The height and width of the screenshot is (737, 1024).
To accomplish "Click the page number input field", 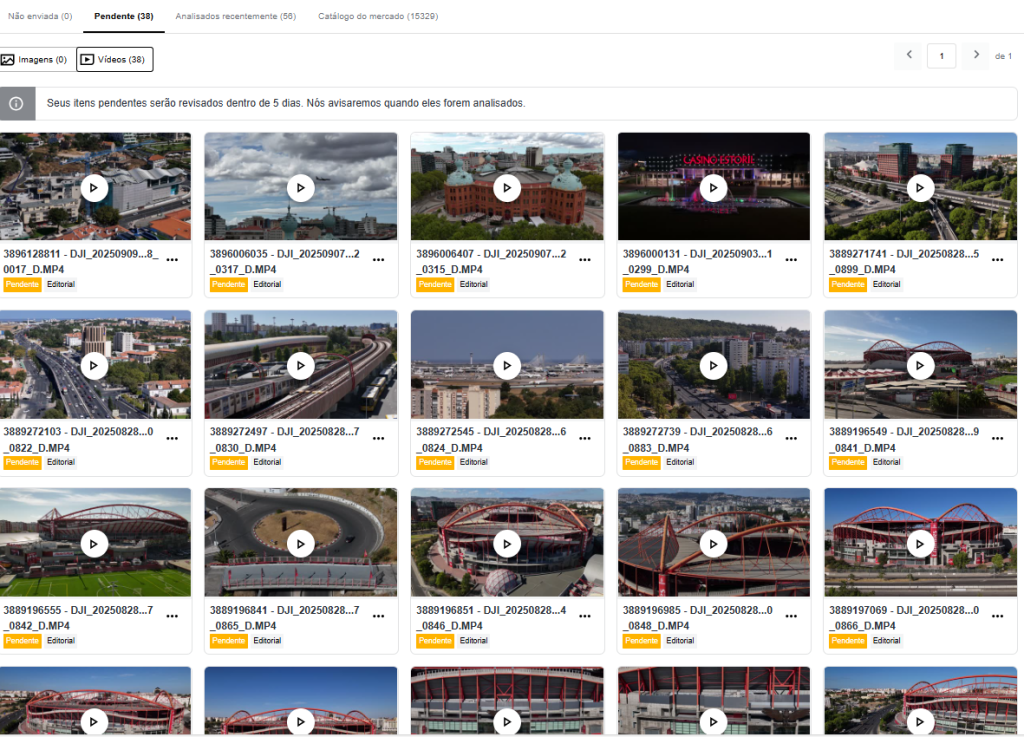I will [x=941, y=56].
